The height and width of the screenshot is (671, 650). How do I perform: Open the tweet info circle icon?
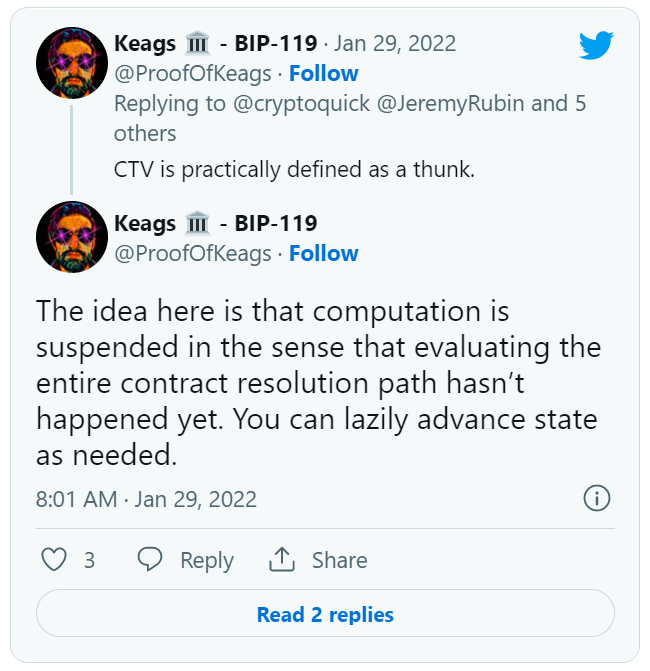[597, 498]
